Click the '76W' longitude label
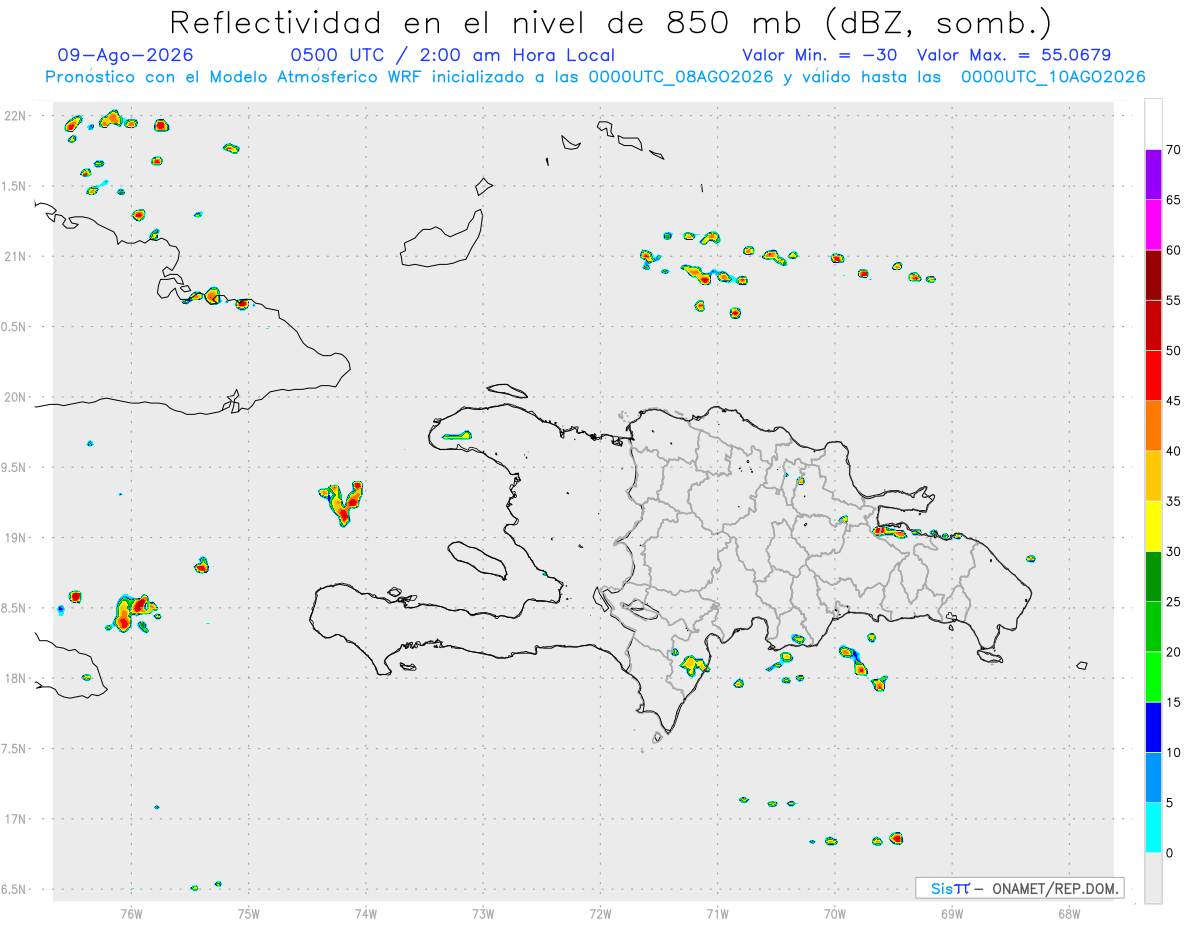 [131, 912]
